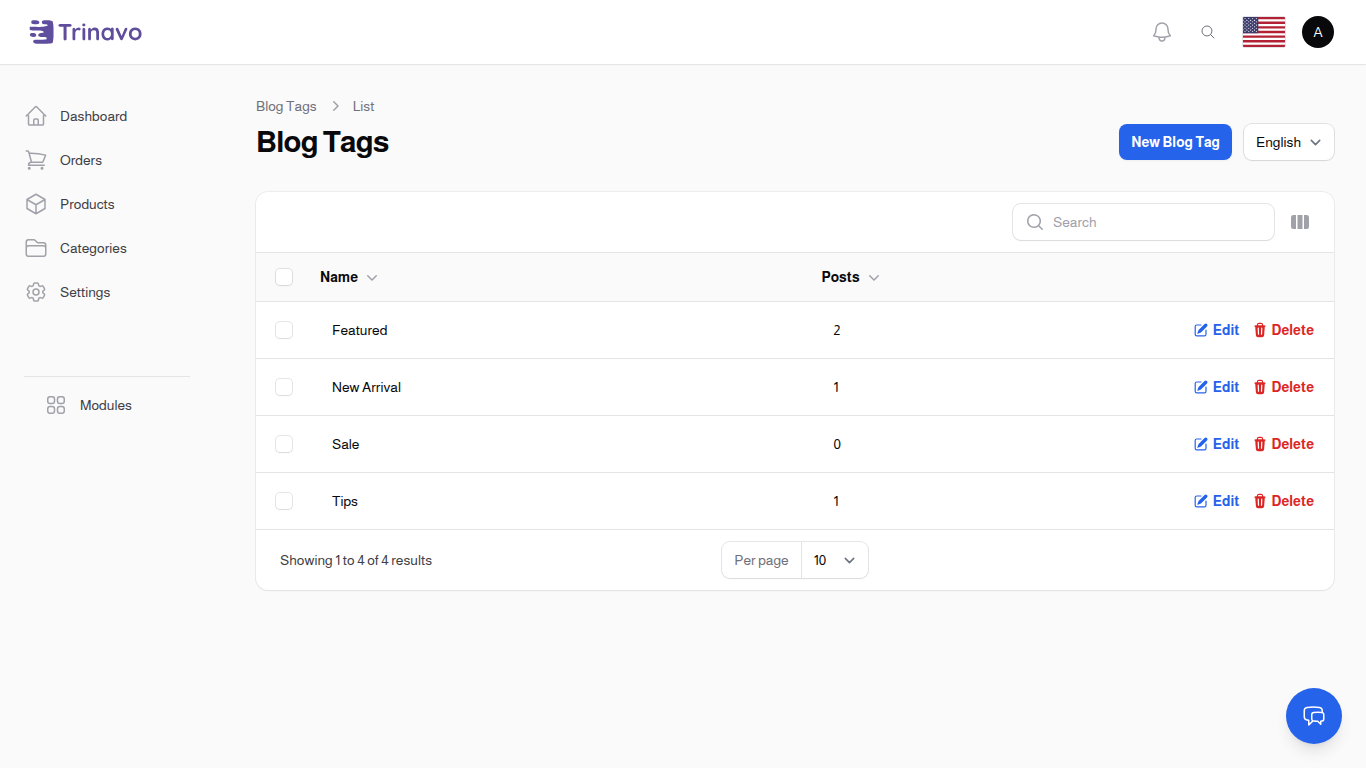Click the Modules grid icon

55,405
